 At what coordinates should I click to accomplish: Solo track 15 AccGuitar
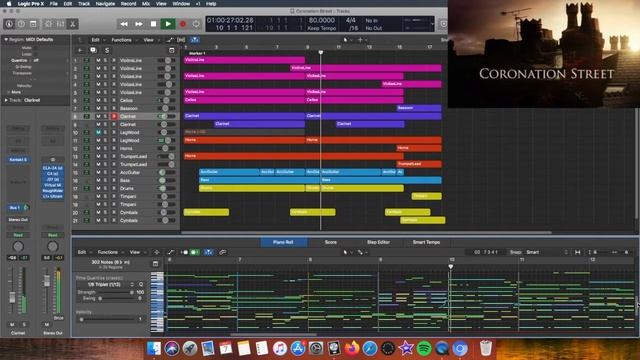[x=105, y=172]
